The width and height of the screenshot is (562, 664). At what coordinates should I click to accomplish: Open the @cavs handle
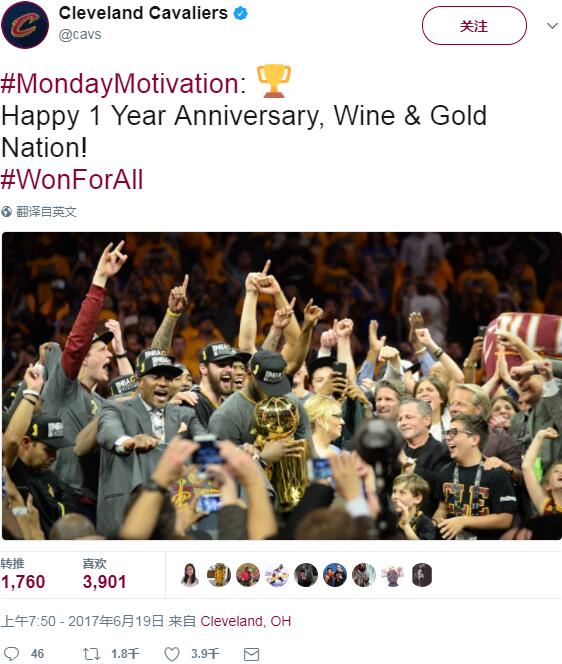point(80,34)
